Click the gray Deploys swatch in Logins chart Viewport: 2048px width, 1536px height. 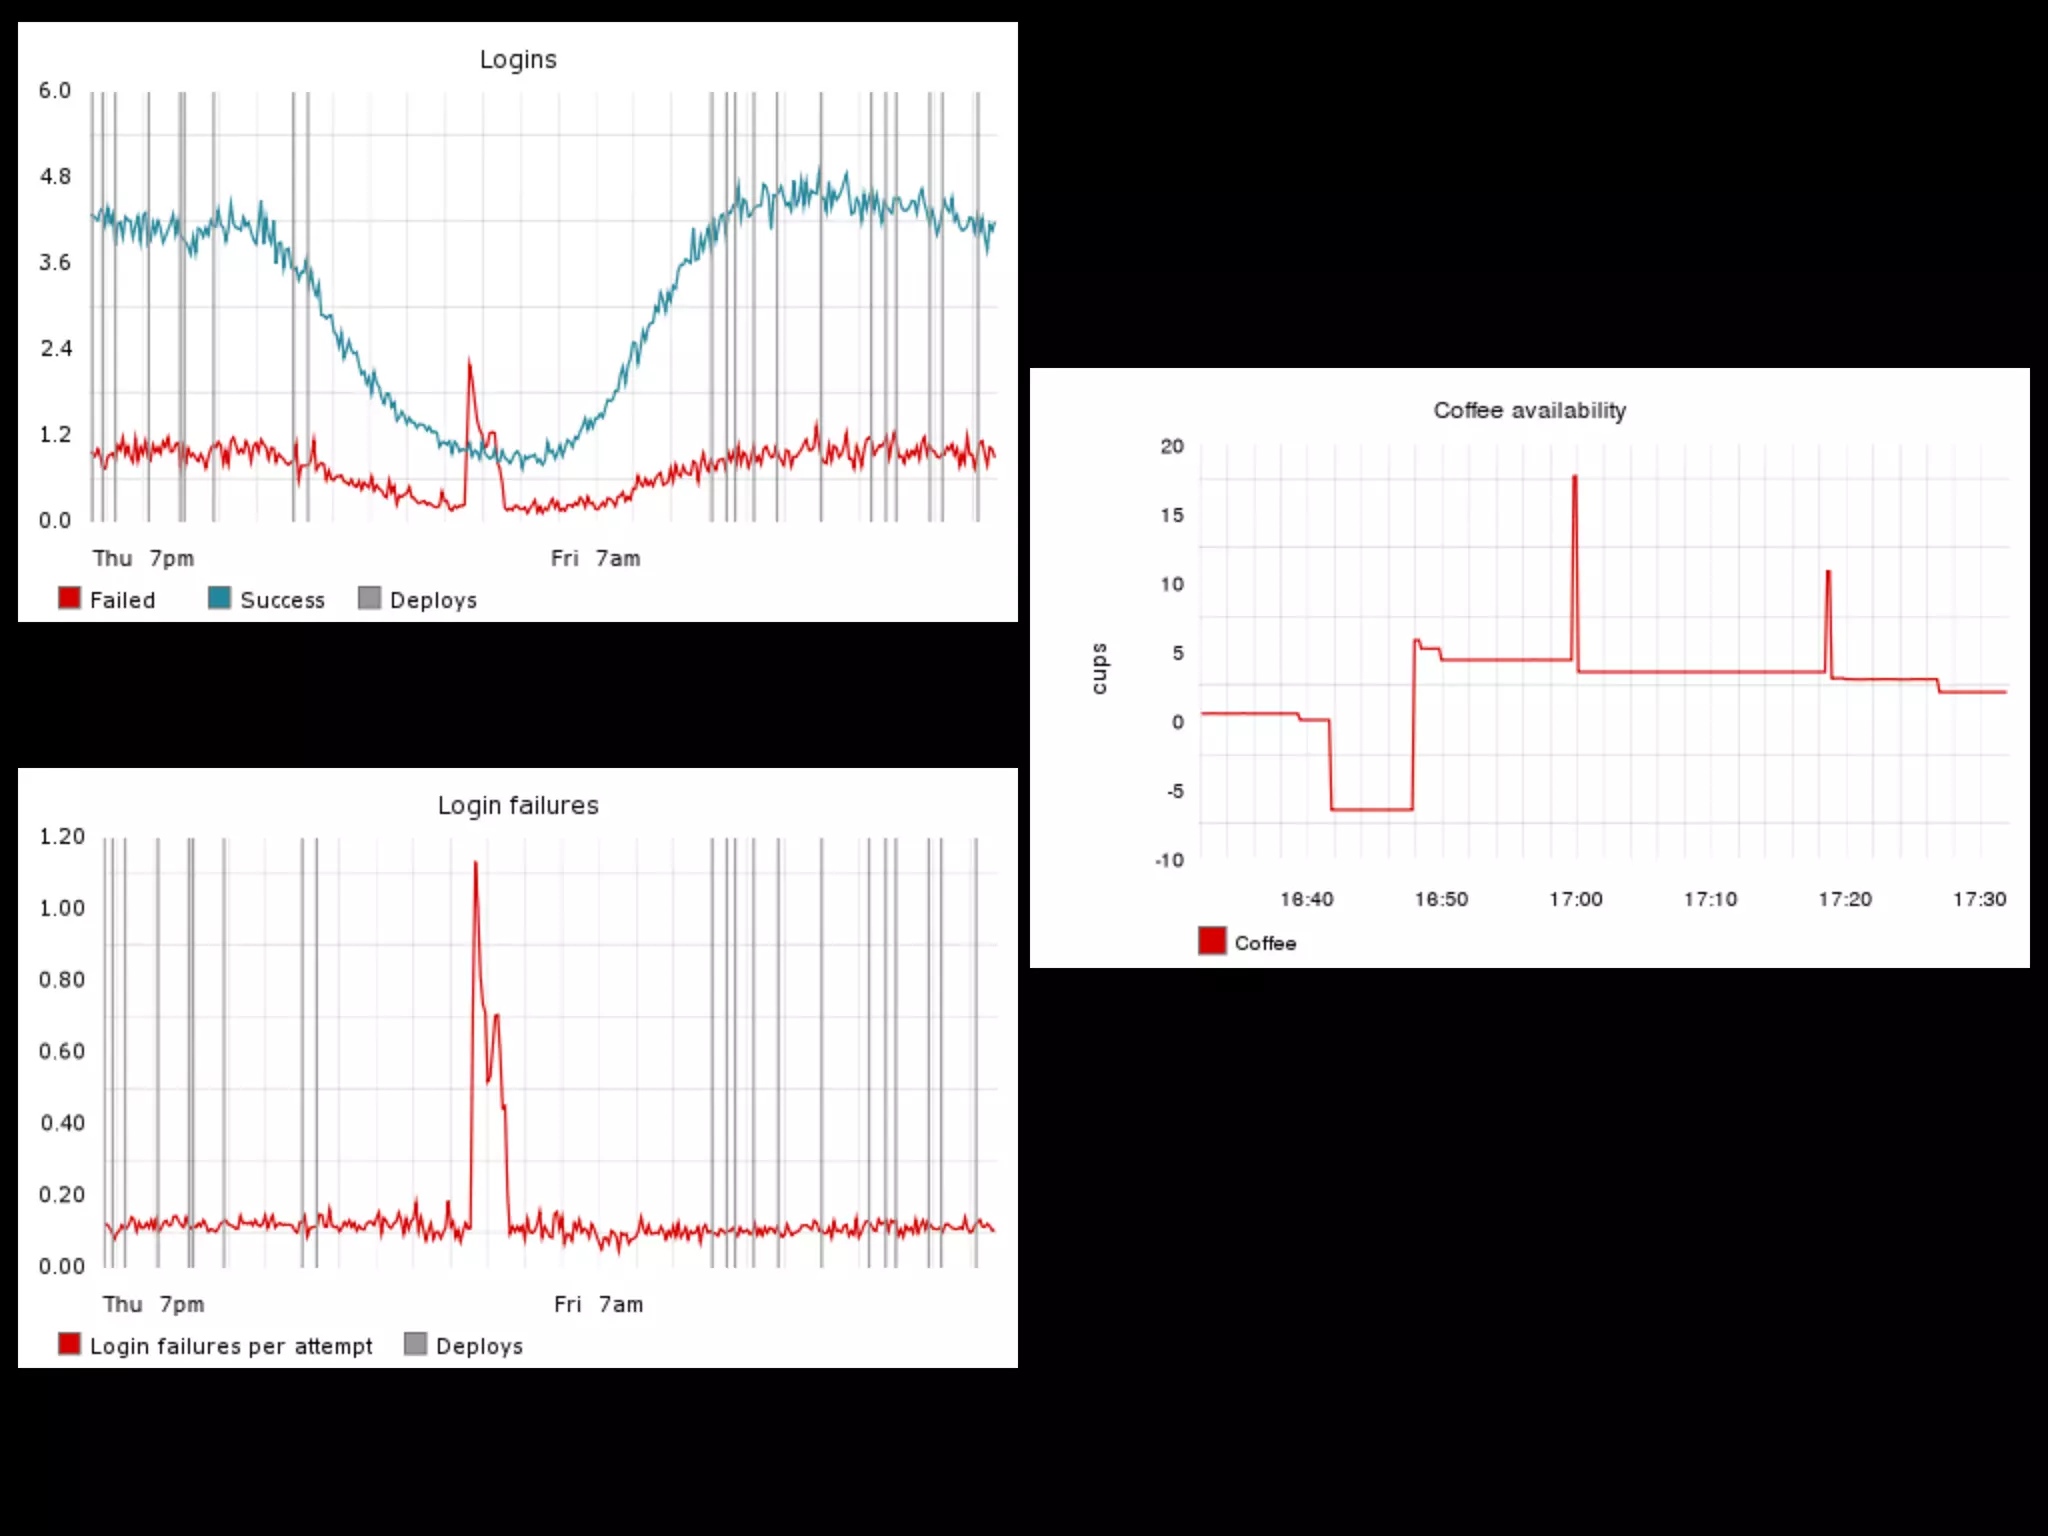369,598
